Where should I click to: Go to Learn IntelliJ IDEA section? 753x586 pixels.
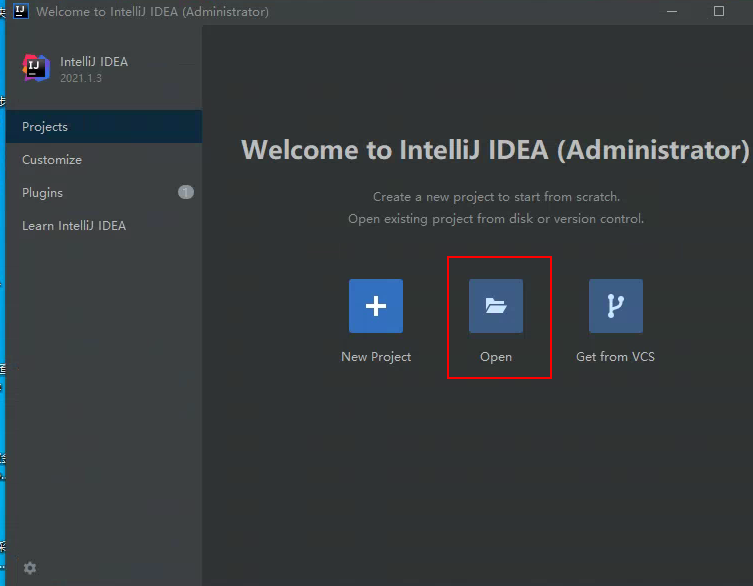[74, 226]
